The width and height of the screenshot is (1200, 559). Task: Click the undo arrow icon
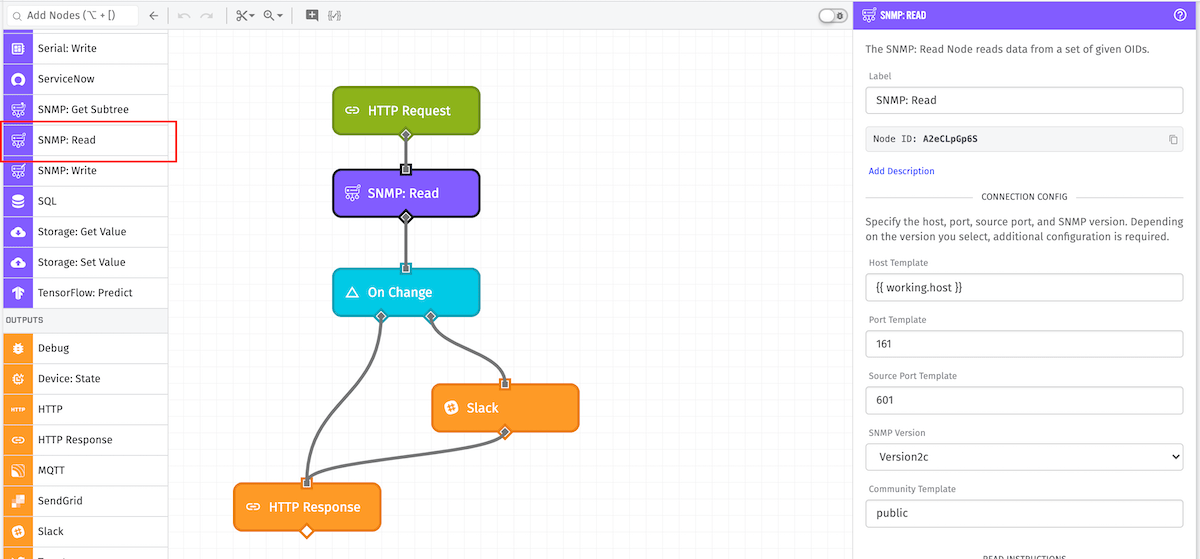[184, 16]
